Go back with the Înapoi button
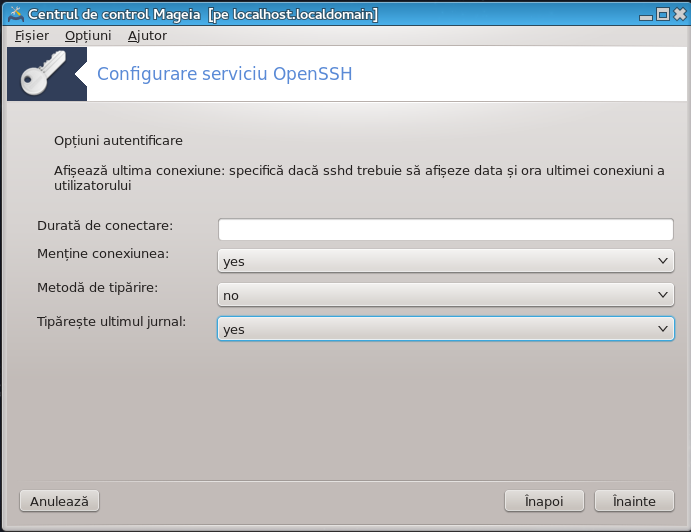Screen dimensions: 691x532 point(544,501)
